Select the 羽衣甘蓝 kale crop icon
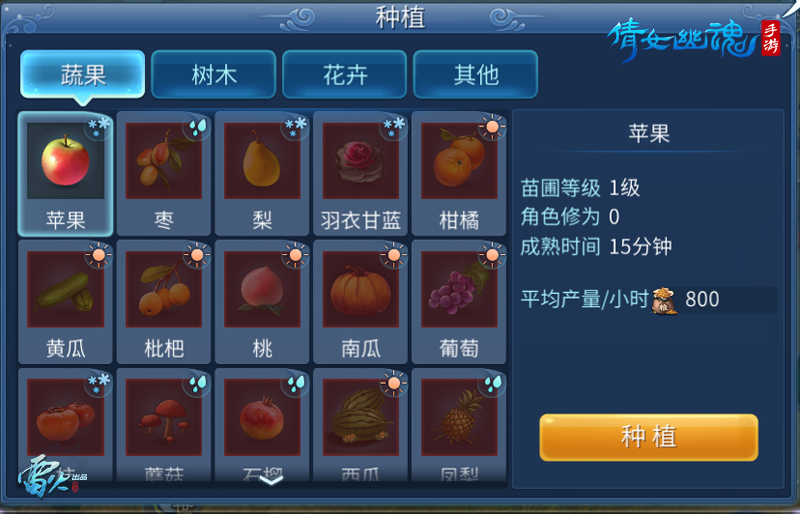This screenshot has height=514, width=800. (x=361, y=161)
